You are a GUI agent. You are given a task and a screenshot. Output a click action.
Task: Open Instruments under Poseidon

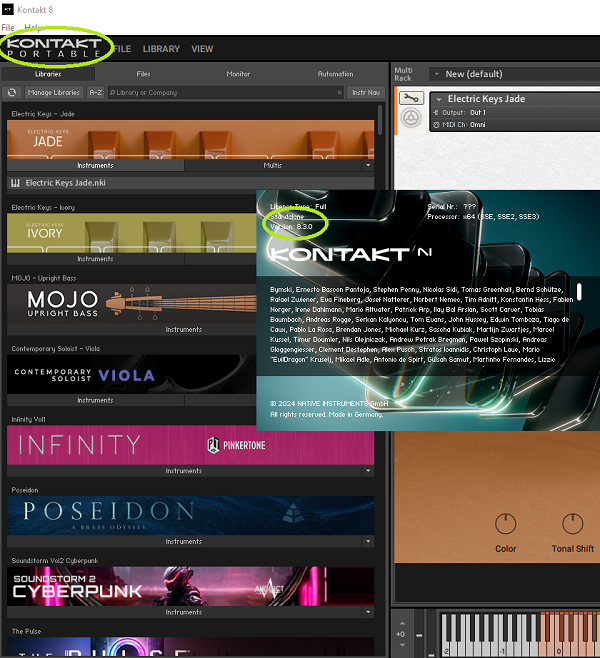[x=183, y=541]
